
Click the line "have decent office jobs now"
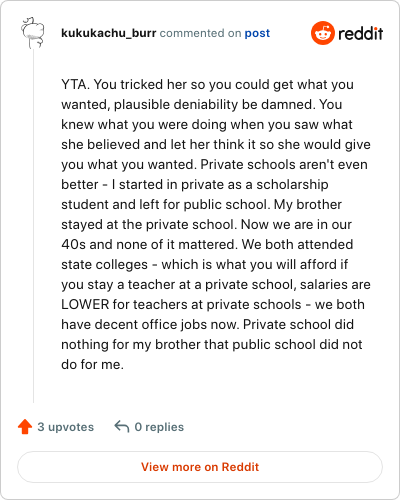click(x=207, y=325)
